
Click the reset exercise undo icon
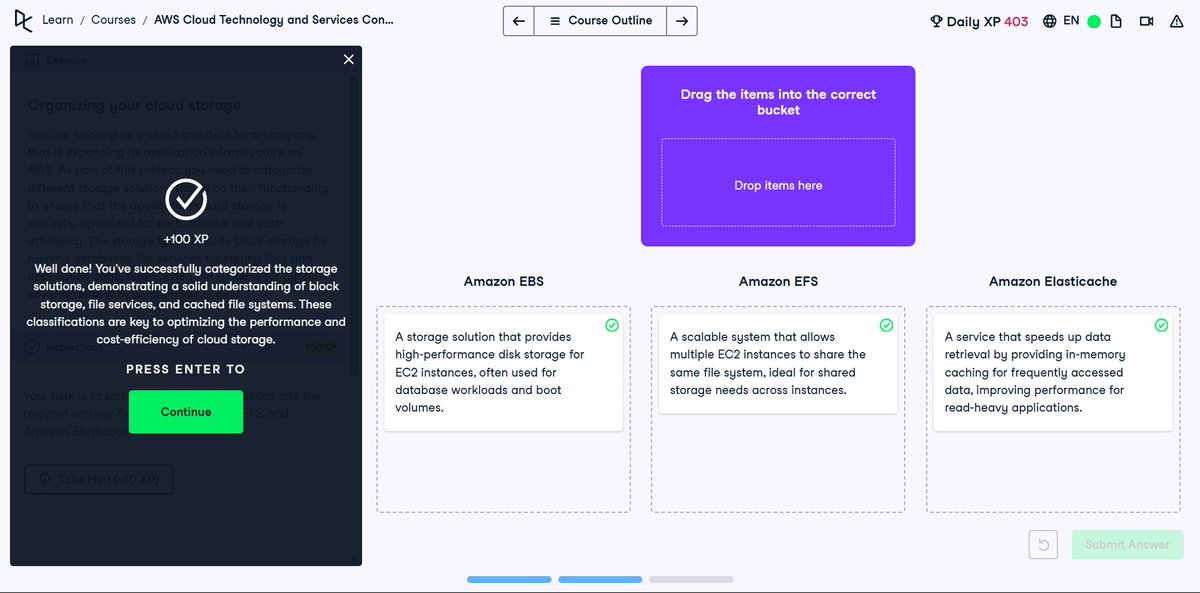click(x=1043, y=544)
